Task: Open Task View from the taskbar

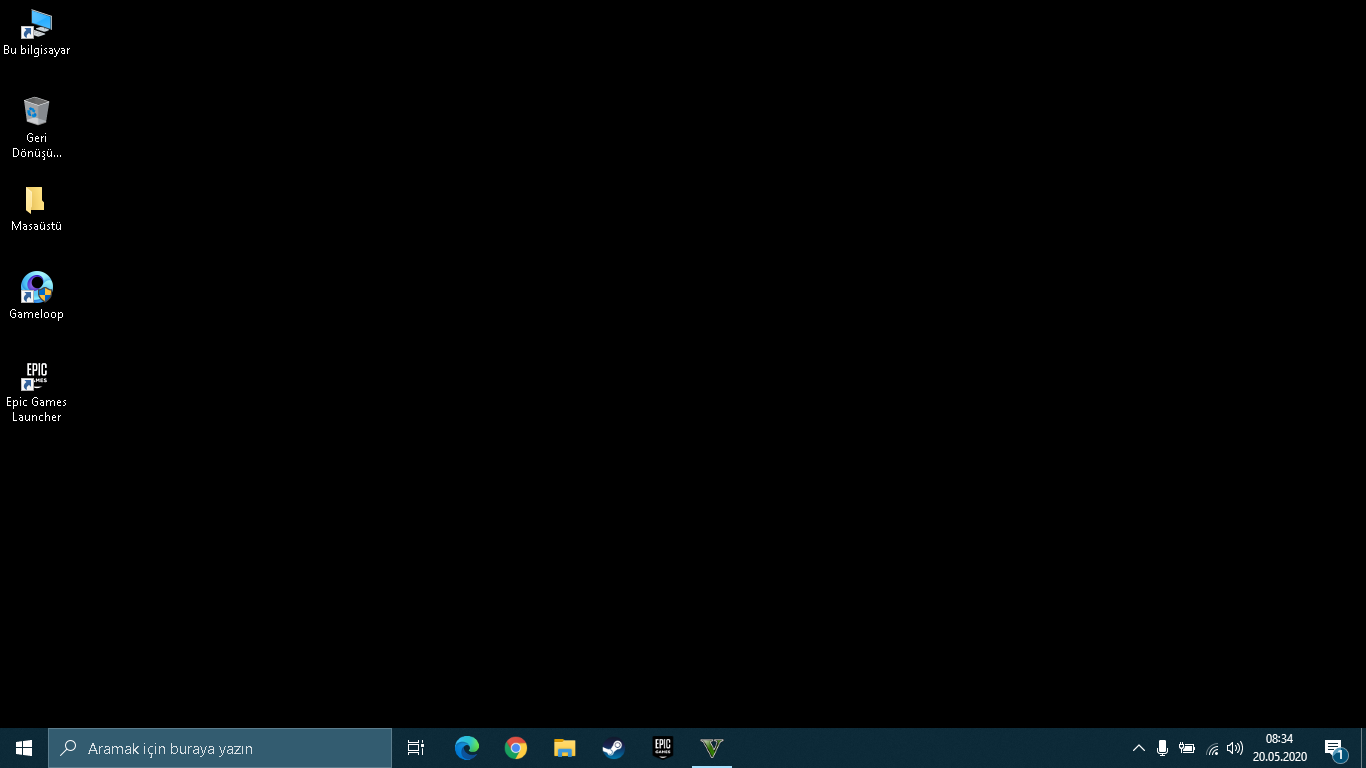Action: coord(416,748)
